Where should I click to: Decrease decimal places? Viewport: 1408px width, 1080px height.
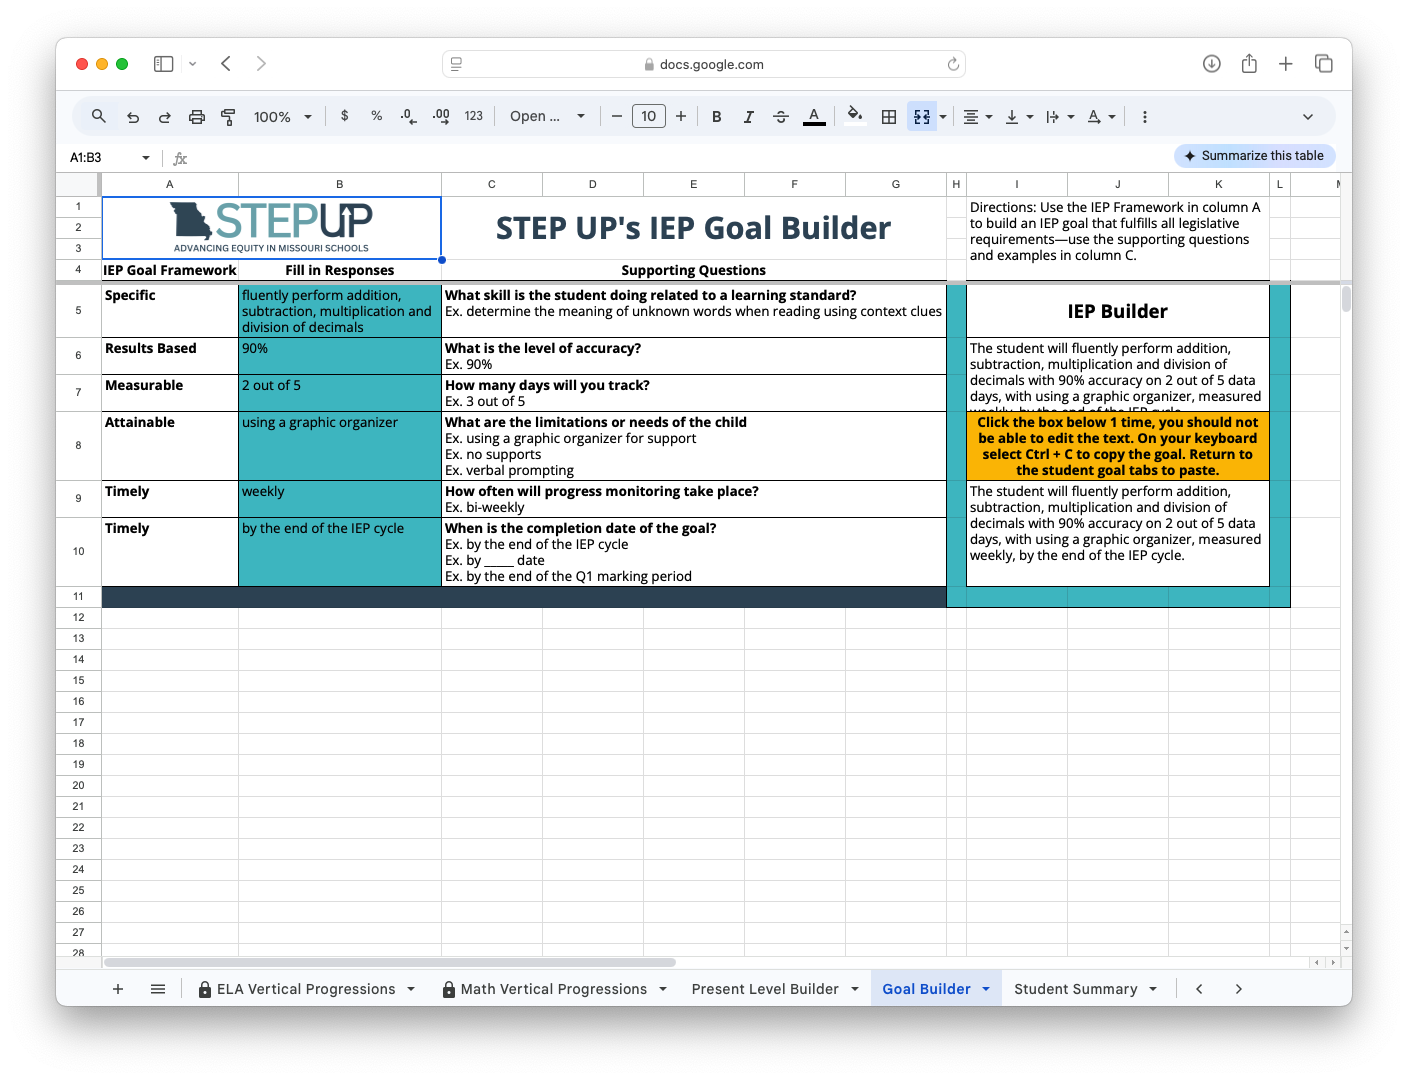pyautogui.click(x=408, y=116)
